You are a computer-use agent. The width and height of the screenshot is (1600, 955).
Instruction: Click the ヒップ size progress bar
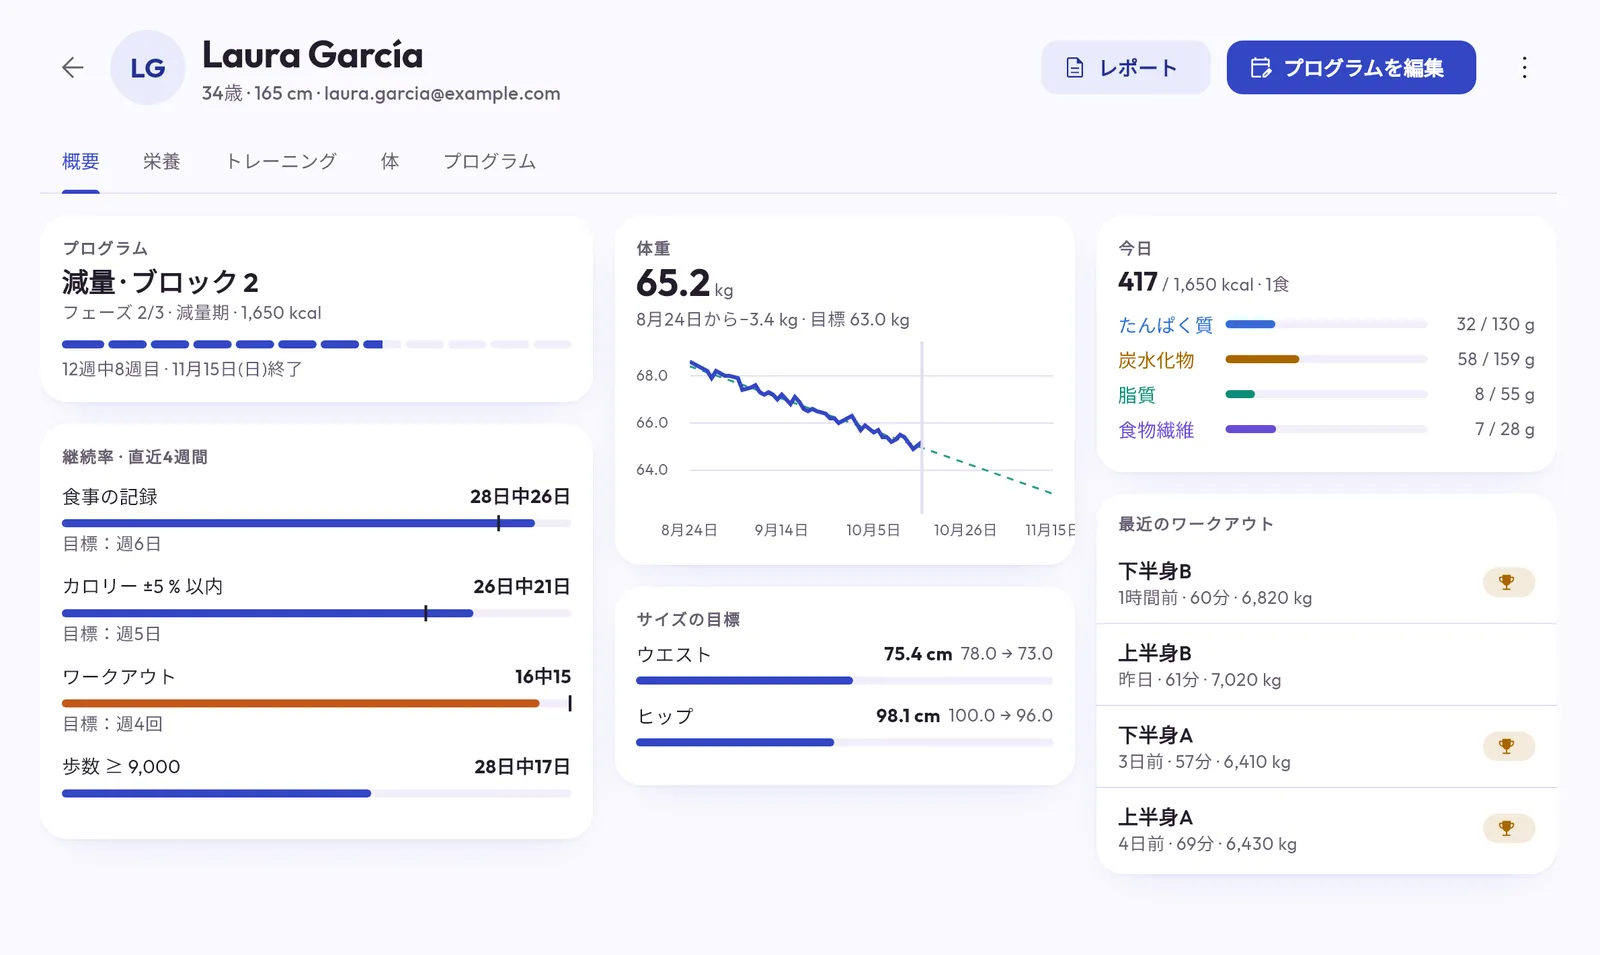[x=844, y=742]
